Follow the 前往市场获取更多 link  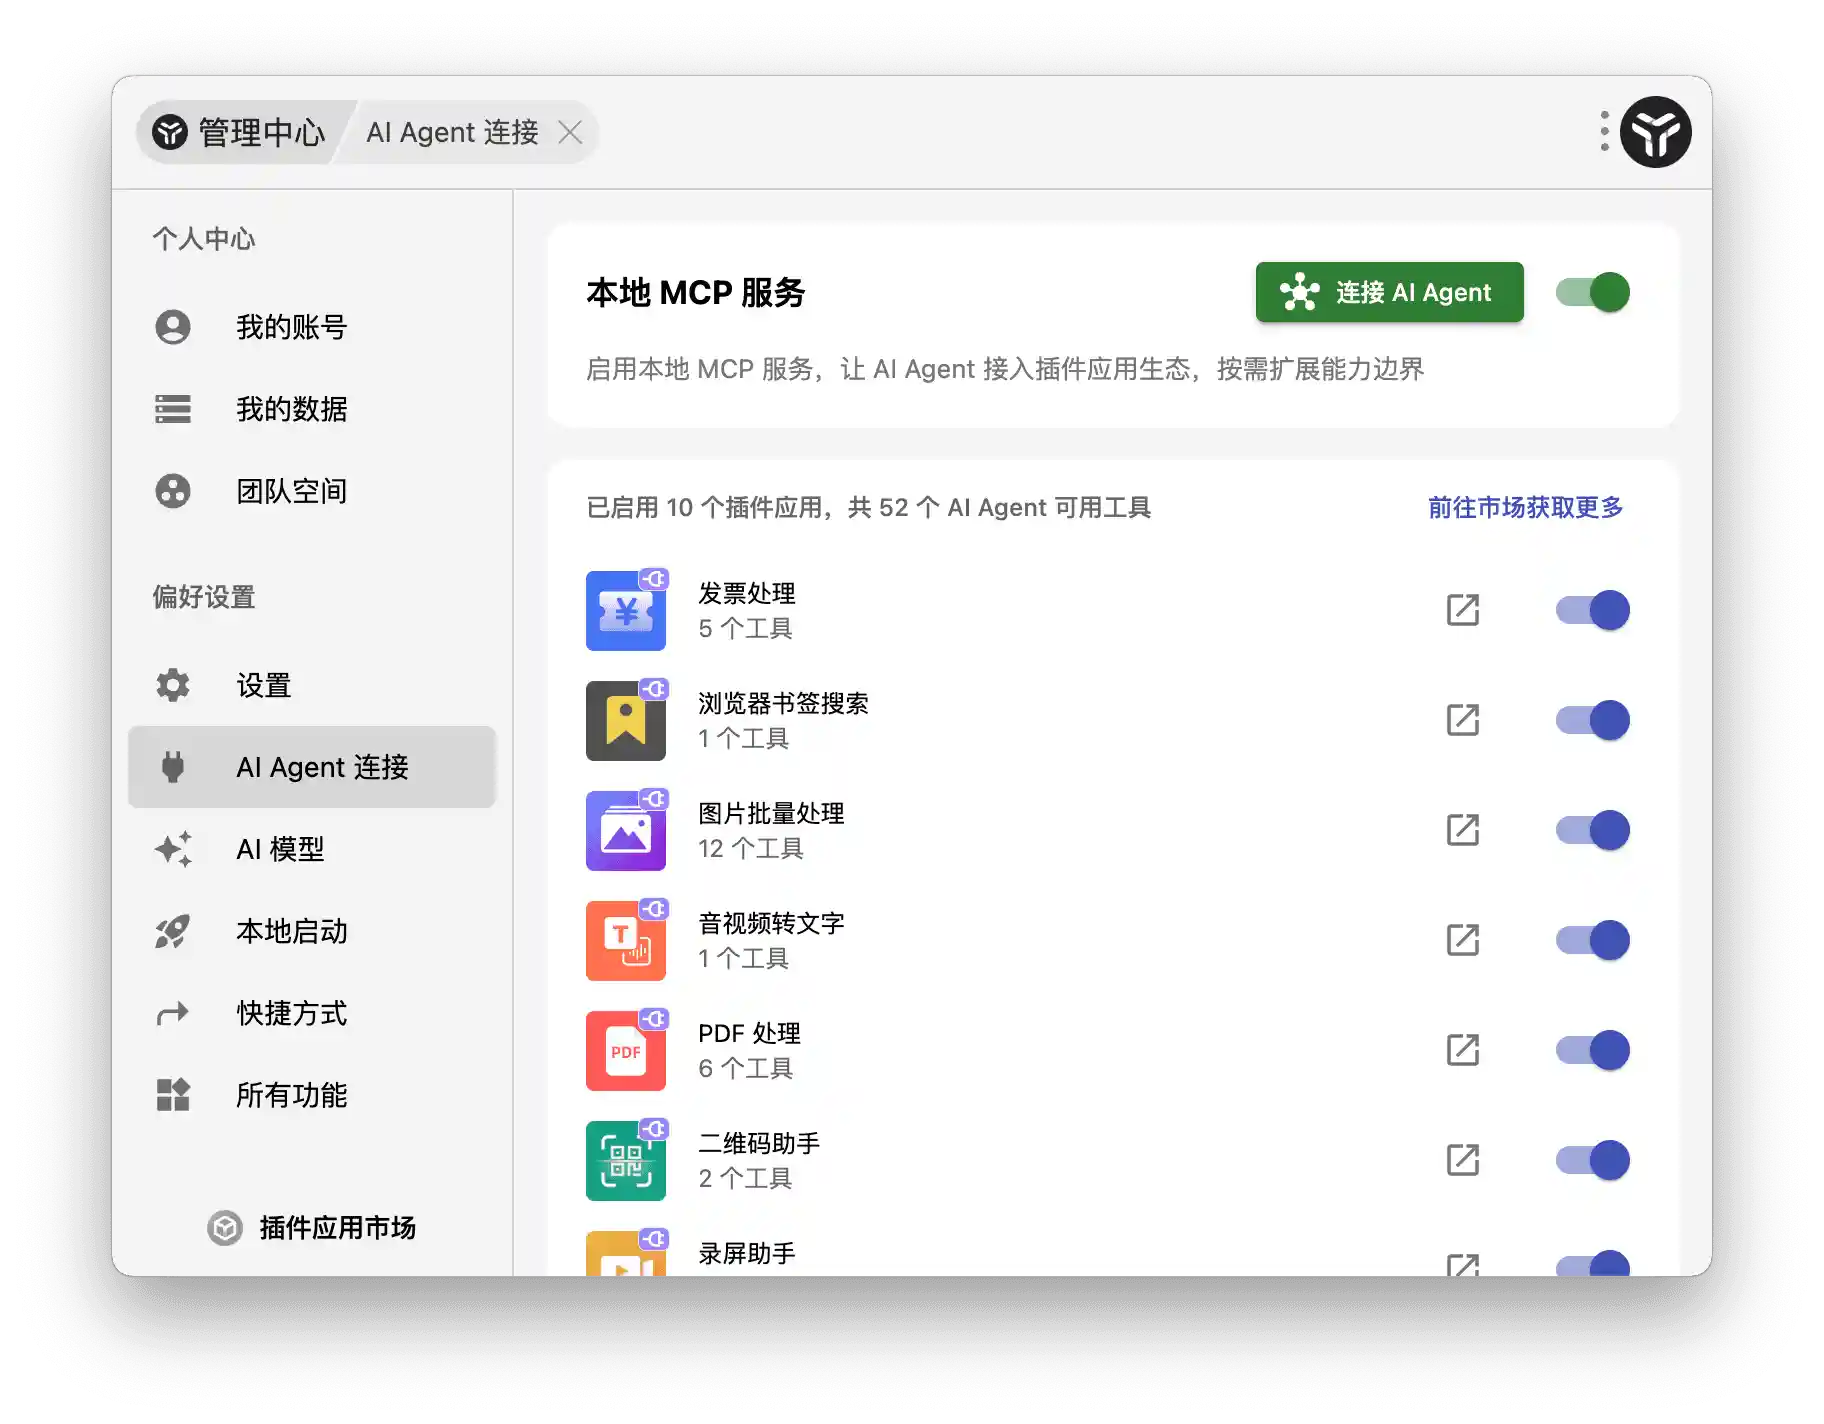(1524, 507)
